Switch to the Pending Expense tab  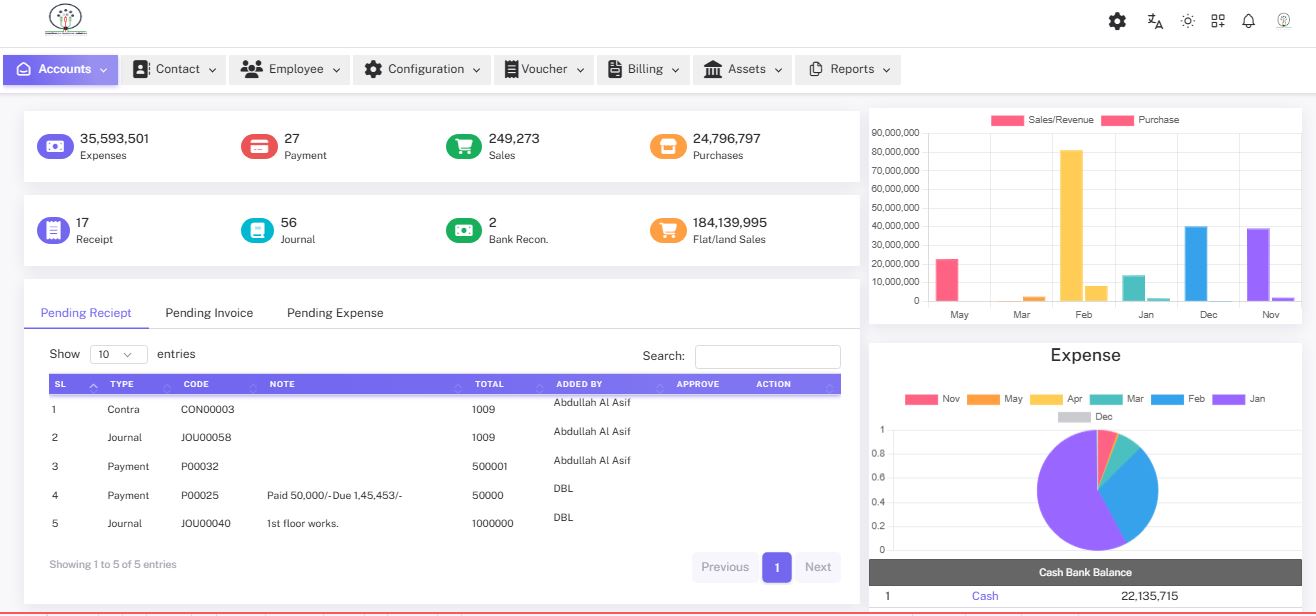click(335, 313)
